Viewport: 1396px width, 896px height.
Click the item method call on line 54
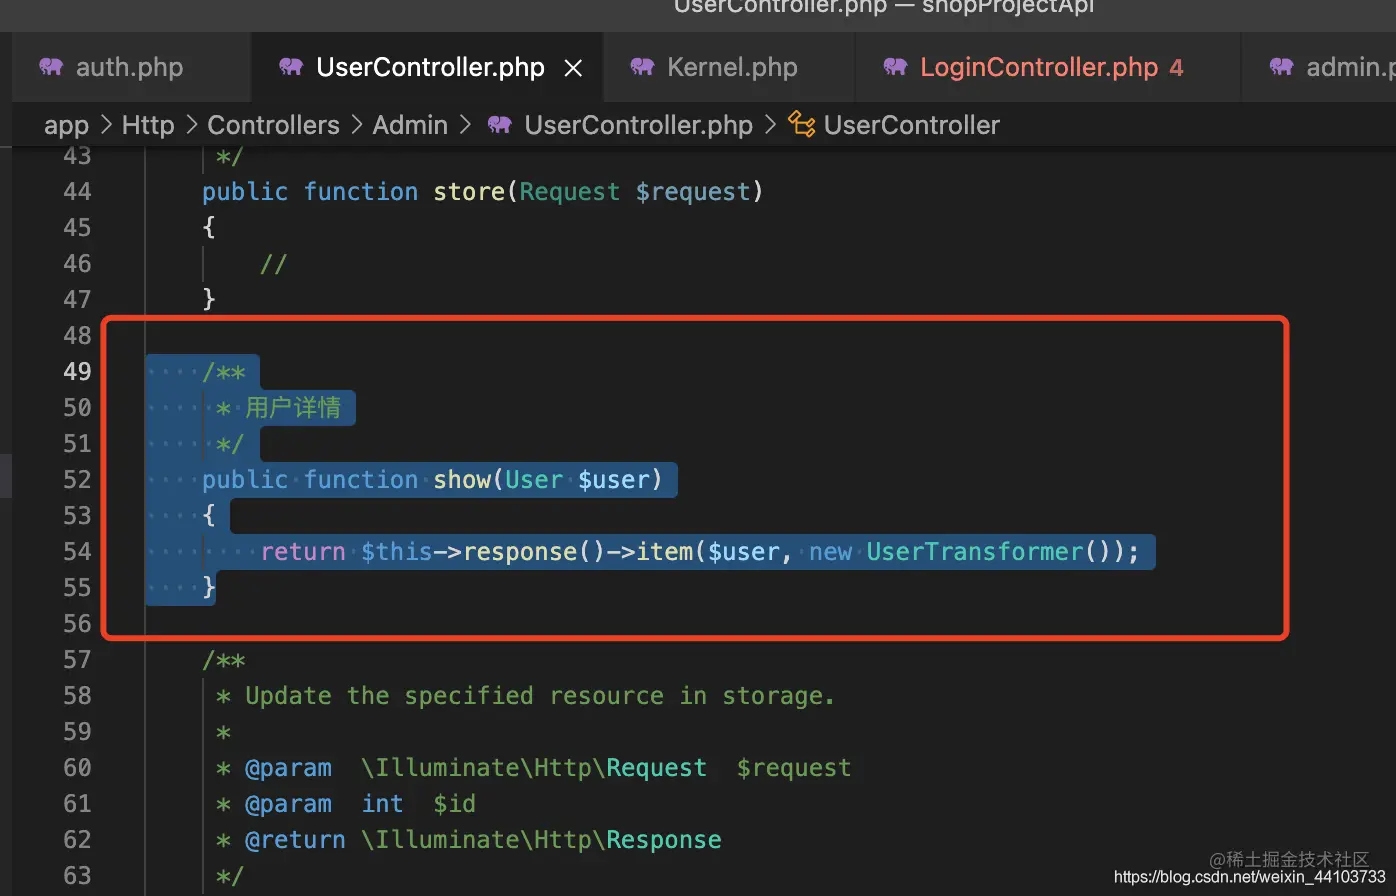coord(664,551)
